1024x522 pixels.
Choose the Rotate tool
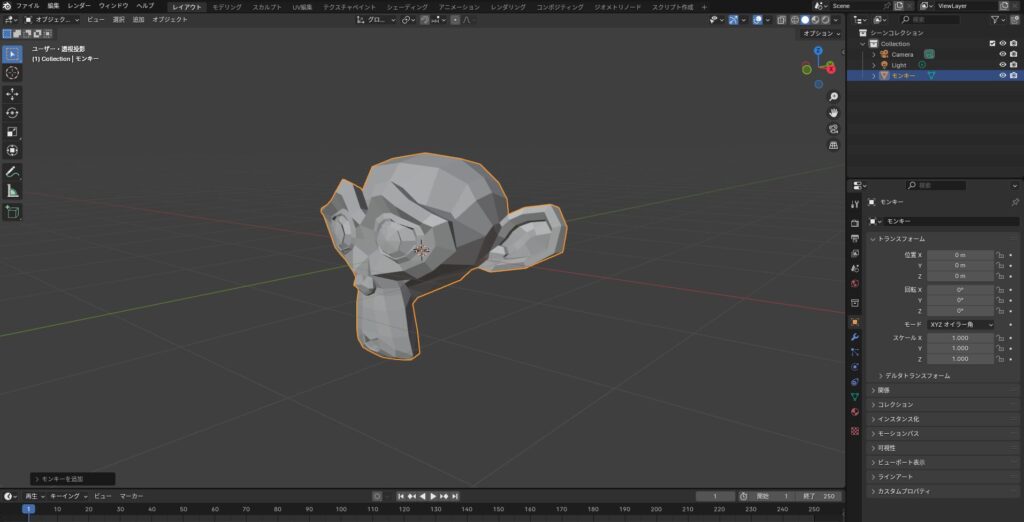(x=12, y=113)
